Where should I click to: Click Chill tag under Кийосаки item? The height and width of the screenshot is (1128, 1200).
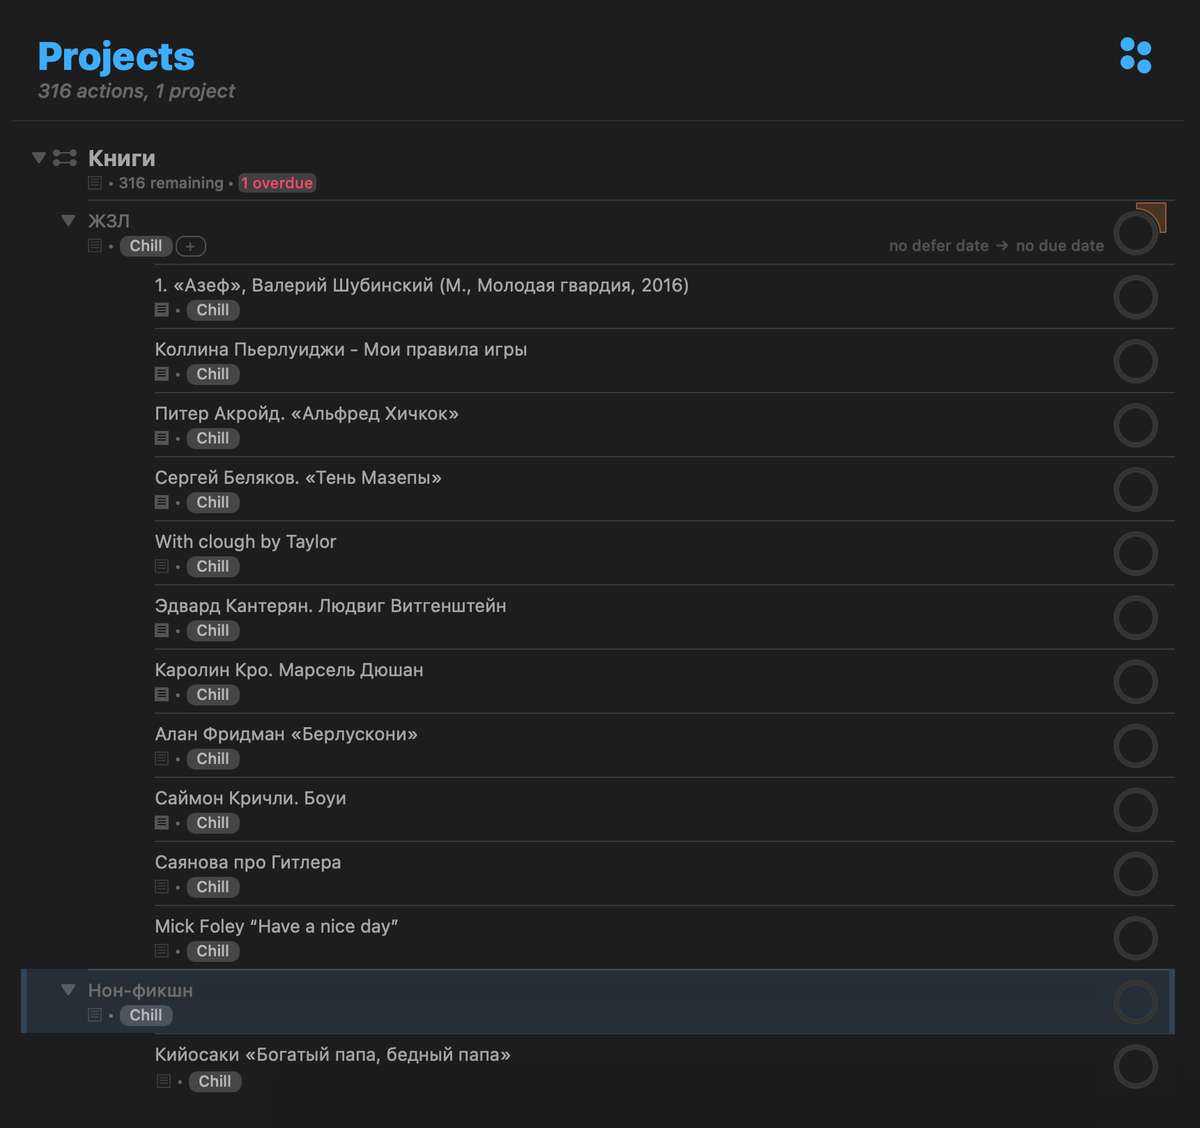215,1081
